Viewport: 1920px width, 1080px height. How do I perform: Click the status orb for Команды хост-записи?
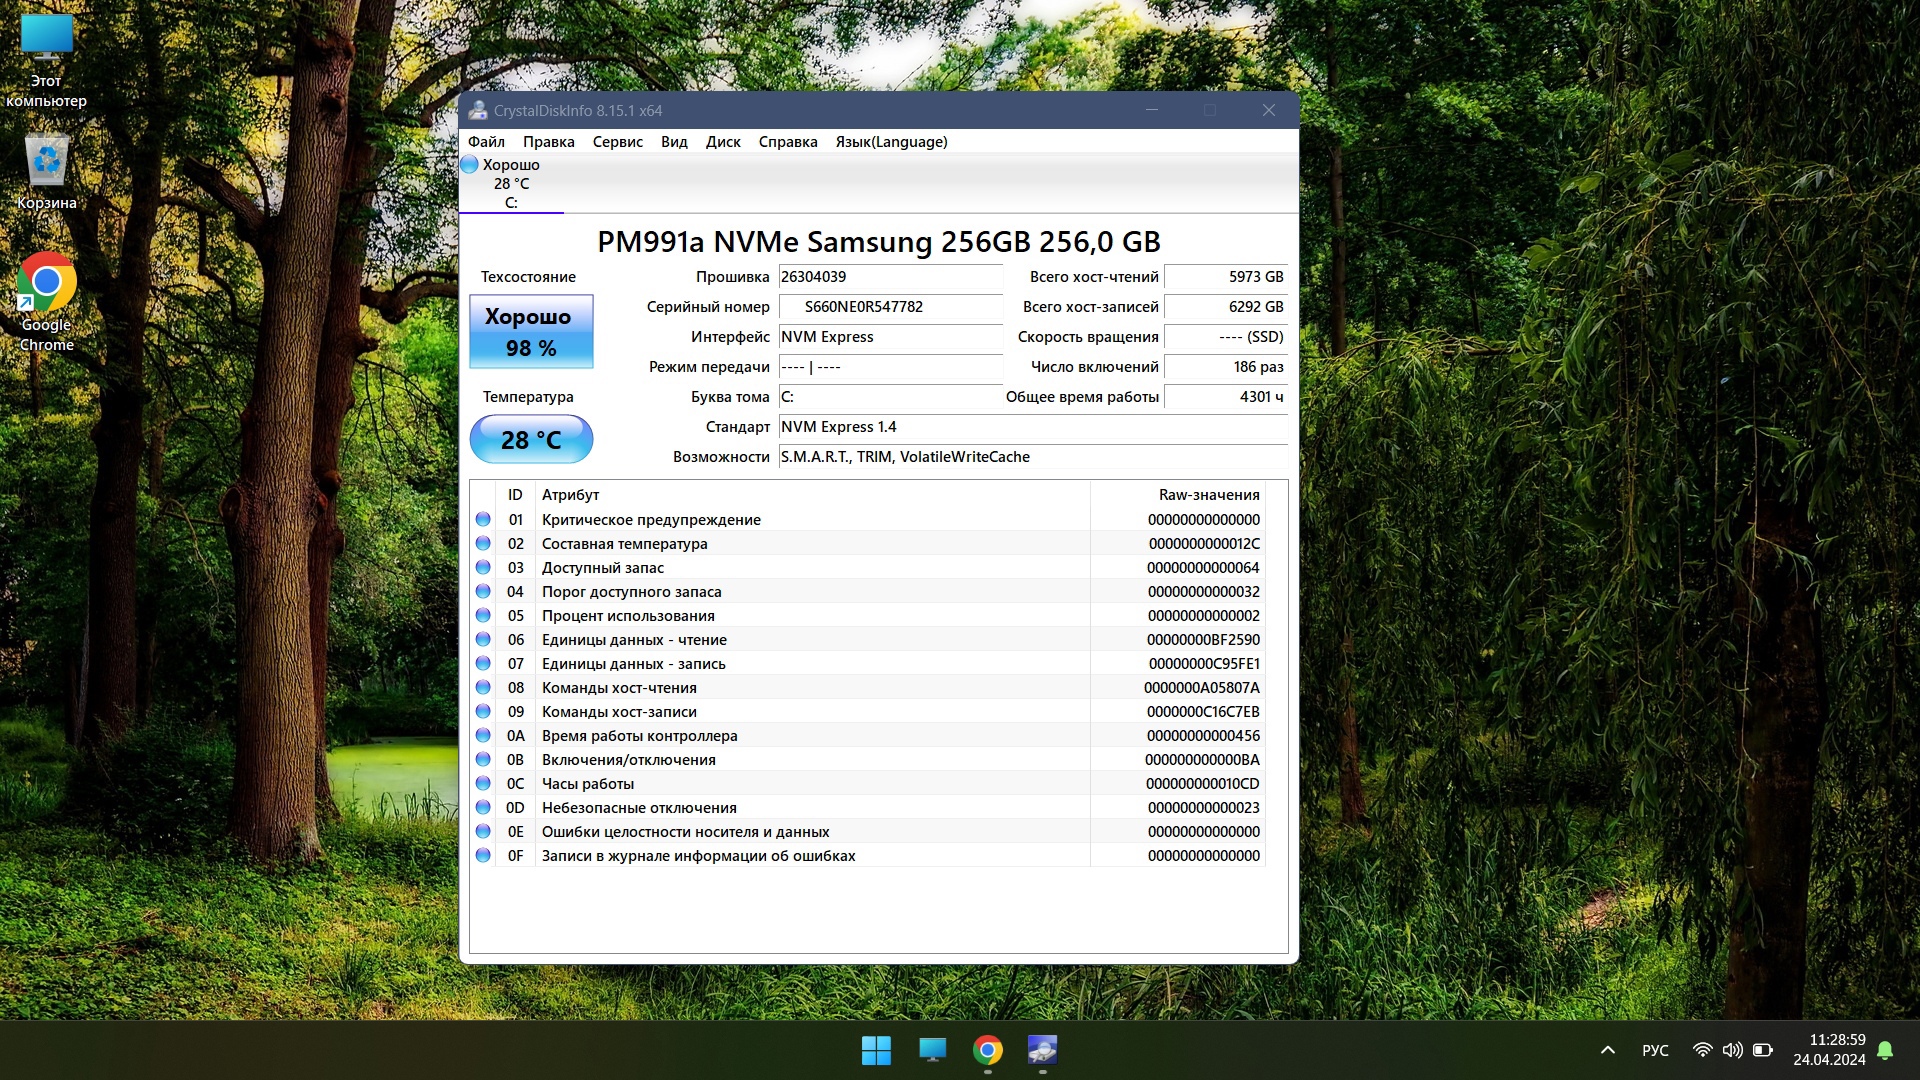point(483,711)
